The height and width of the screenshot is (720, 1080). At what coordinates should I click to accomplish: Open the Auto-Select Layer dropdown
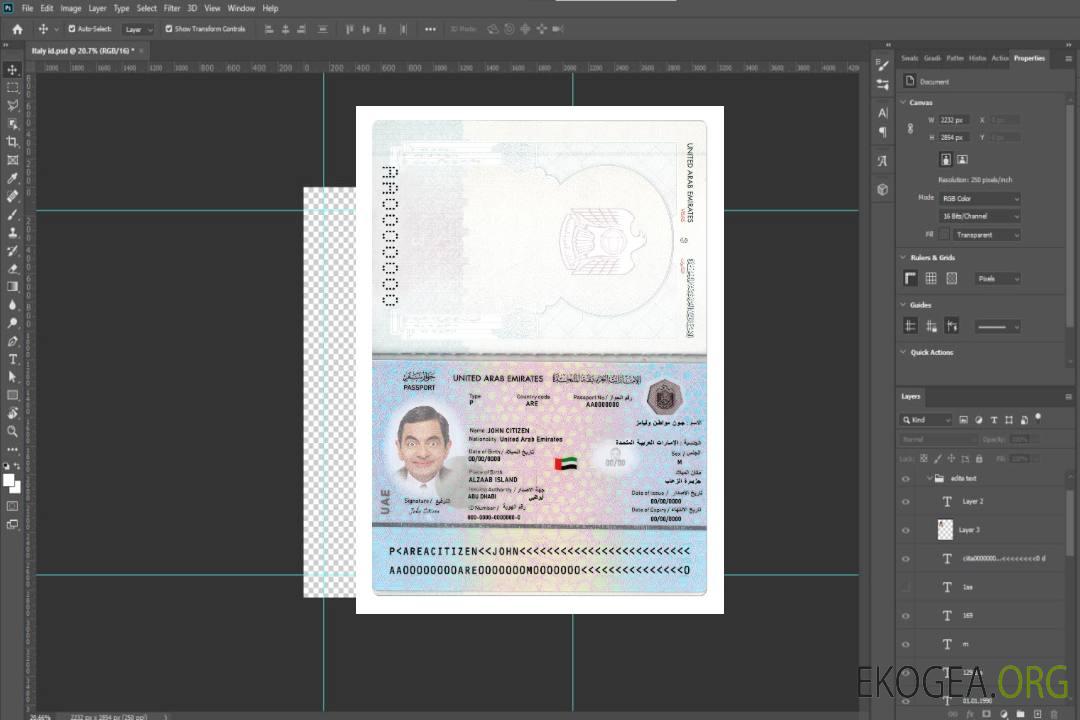point(138,29)
